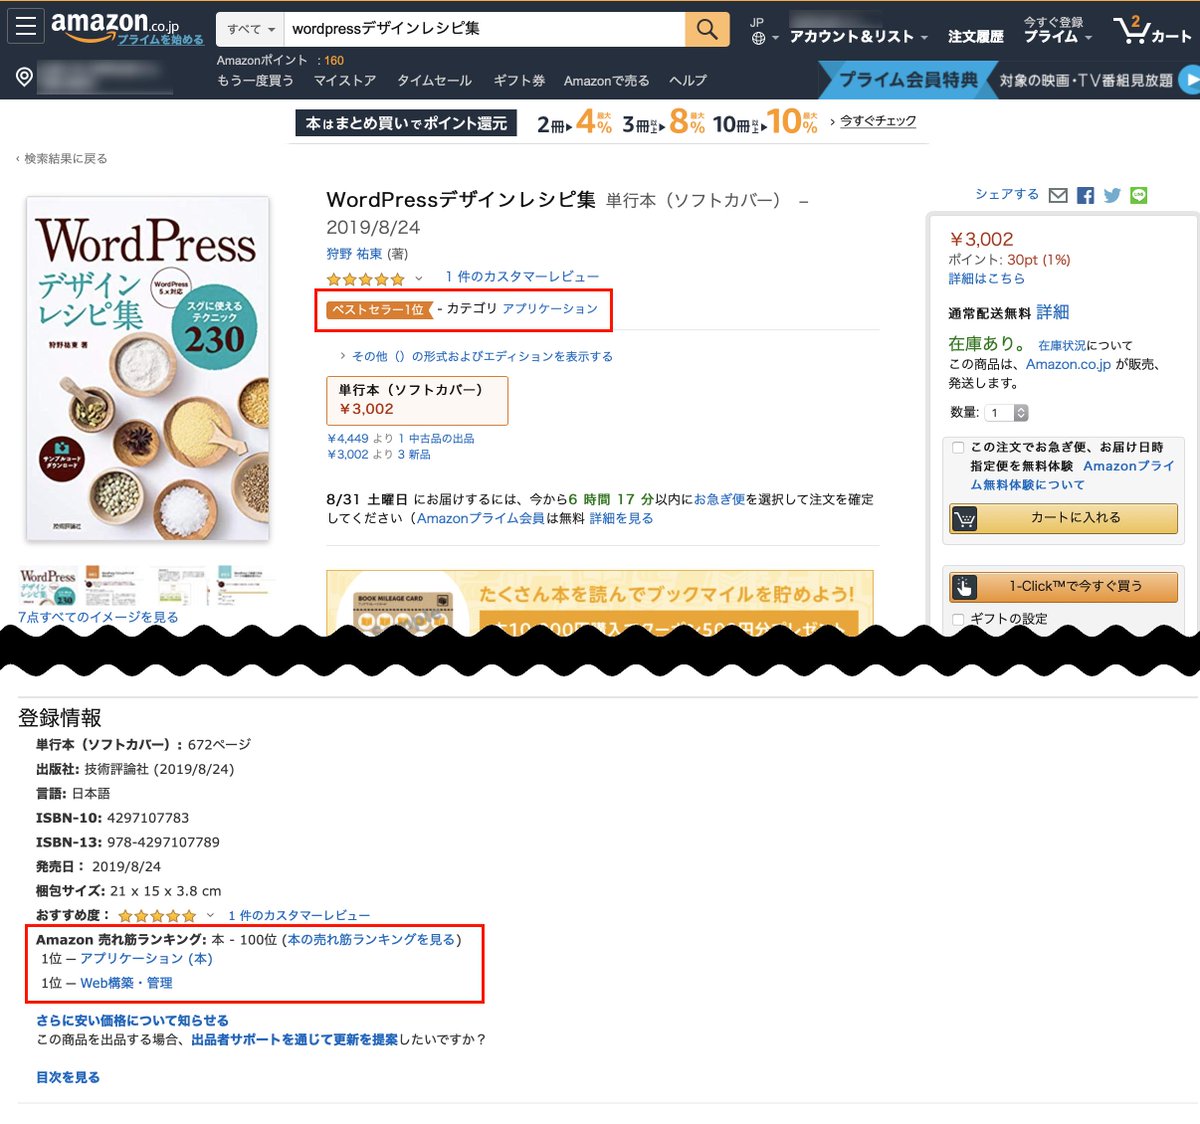This screenshot has height=1124, width=1200.
Task: Click シェアする link
Action: pyautogui.click(x=1007, y=195)
